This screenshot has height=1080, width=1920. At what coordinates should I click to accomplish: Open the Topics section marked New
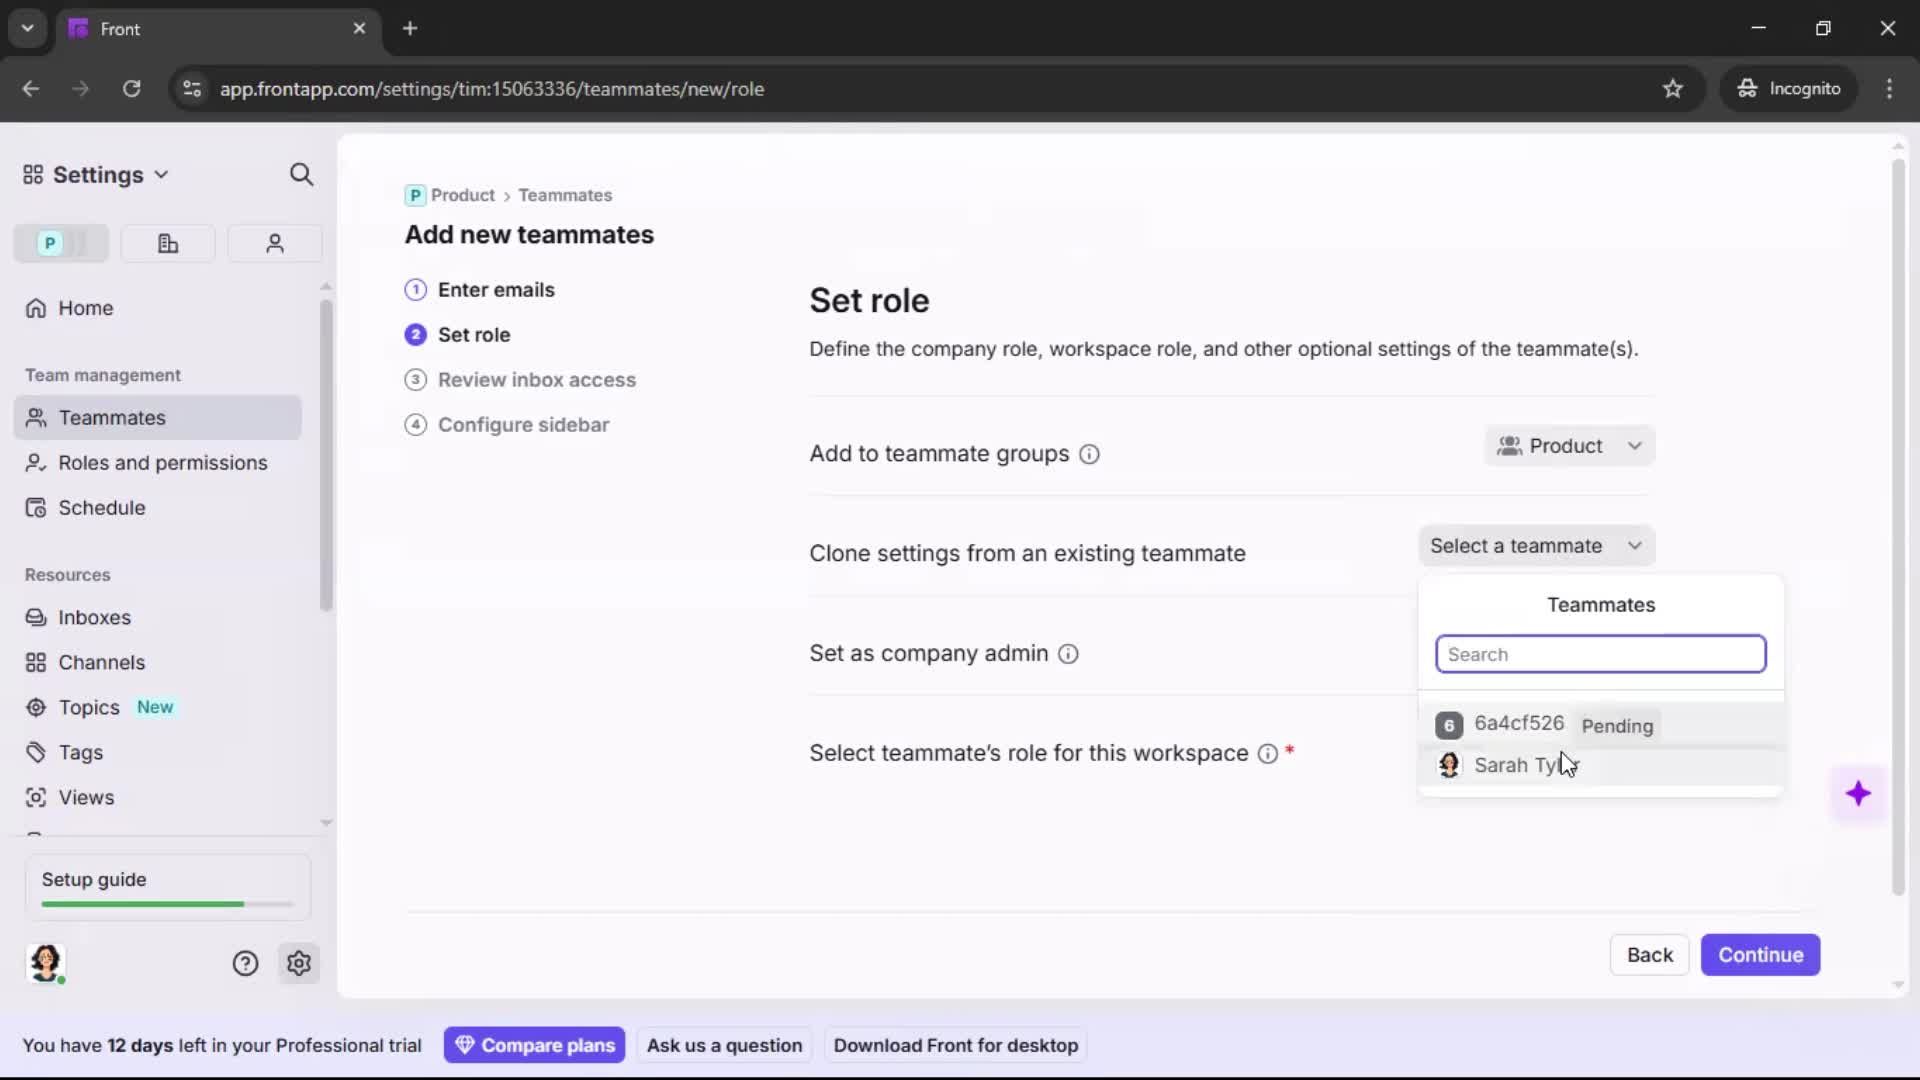(x=87, y=707)
